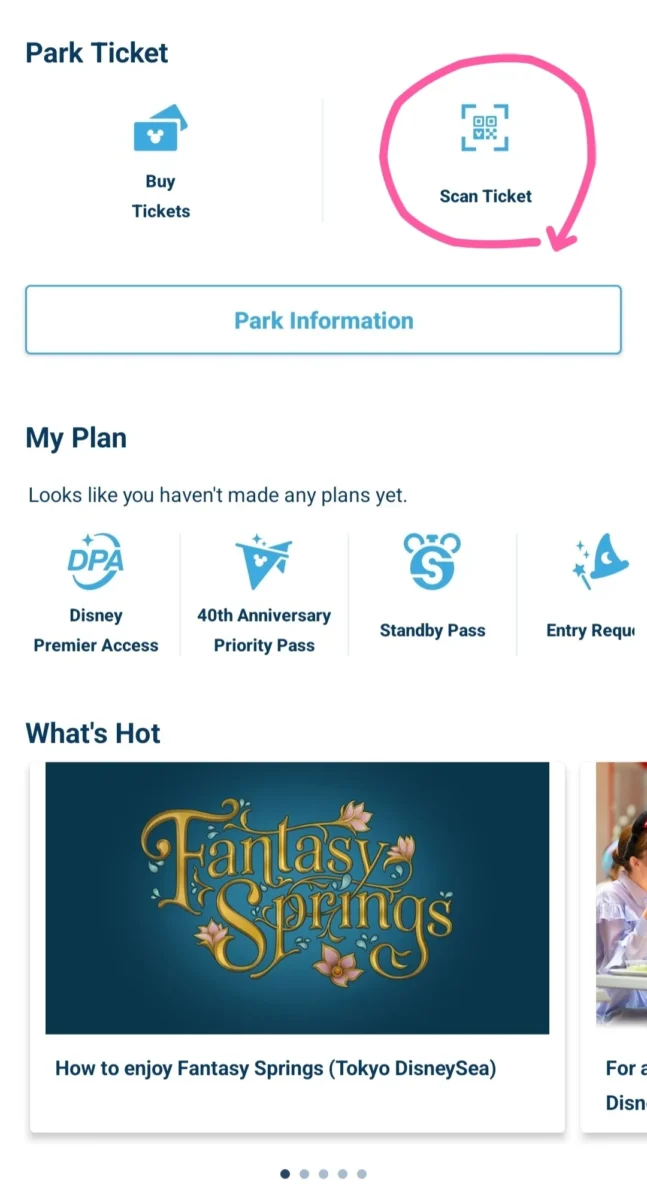
Task: Open the Scan Ticket QR code icon
Action: pos(485,128)
